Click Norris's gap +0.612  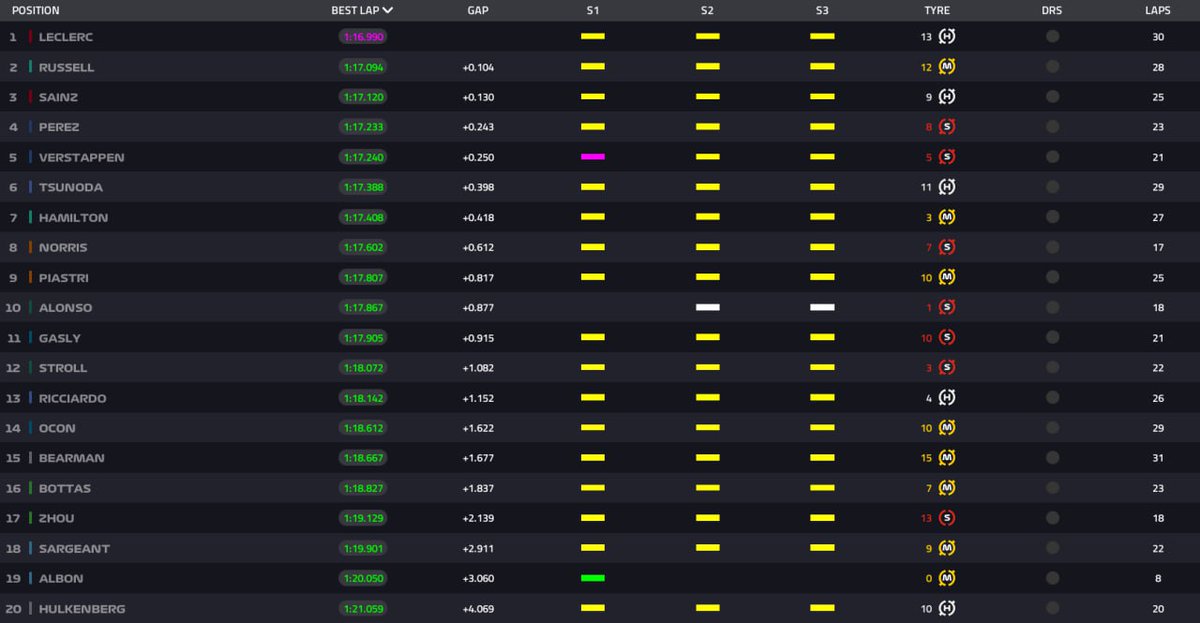point(478,247)
